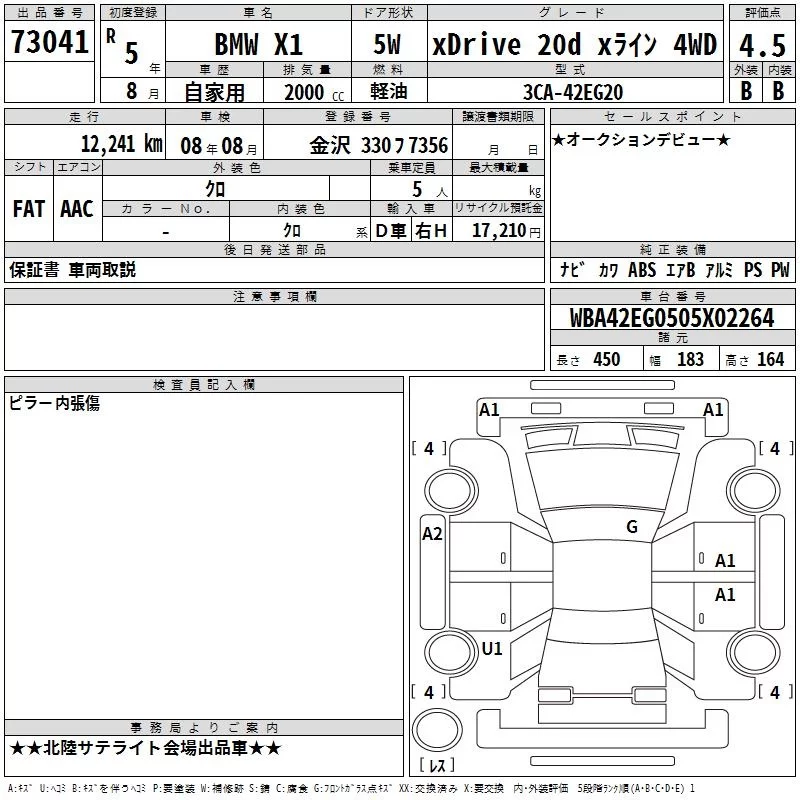The width and height of the screenshot is (800, 800).
Task: Select the 右H steering label
Action: (431, 231)
